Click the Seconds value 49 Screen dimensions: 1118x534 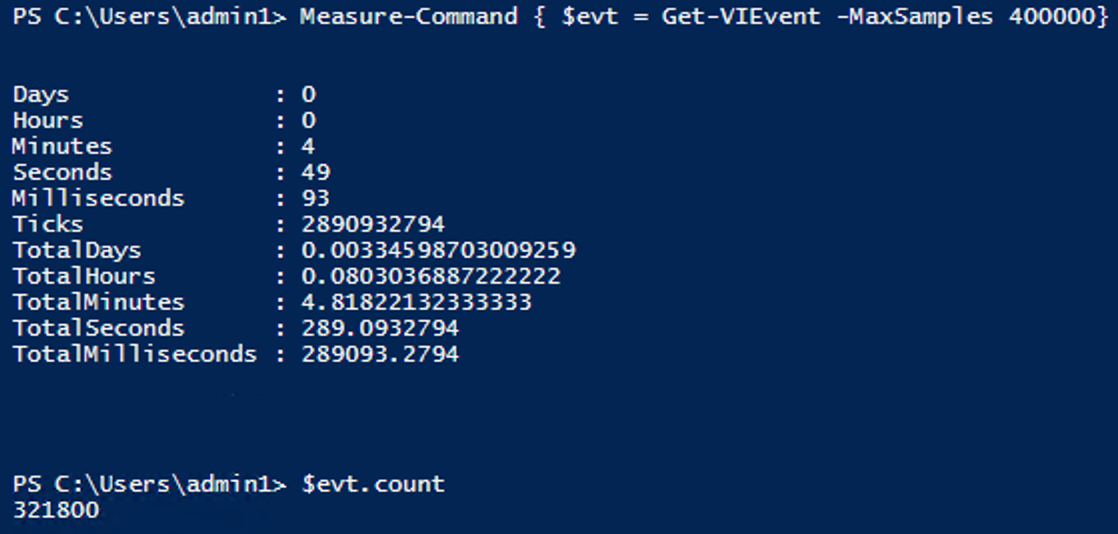click(x=316, y=173)
